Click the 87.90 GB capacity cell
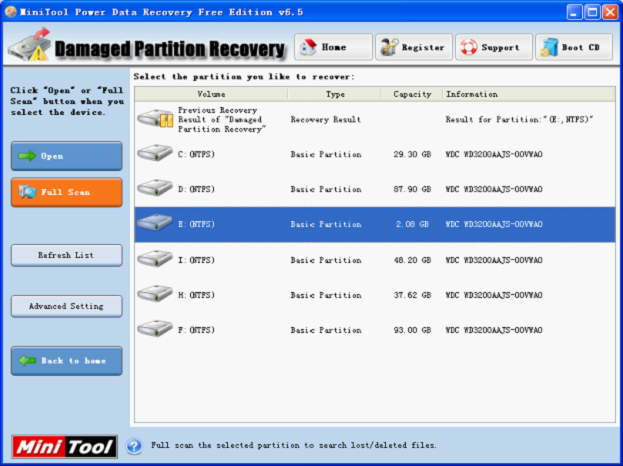Screen dimensions: 623x466 coord(412,189)
